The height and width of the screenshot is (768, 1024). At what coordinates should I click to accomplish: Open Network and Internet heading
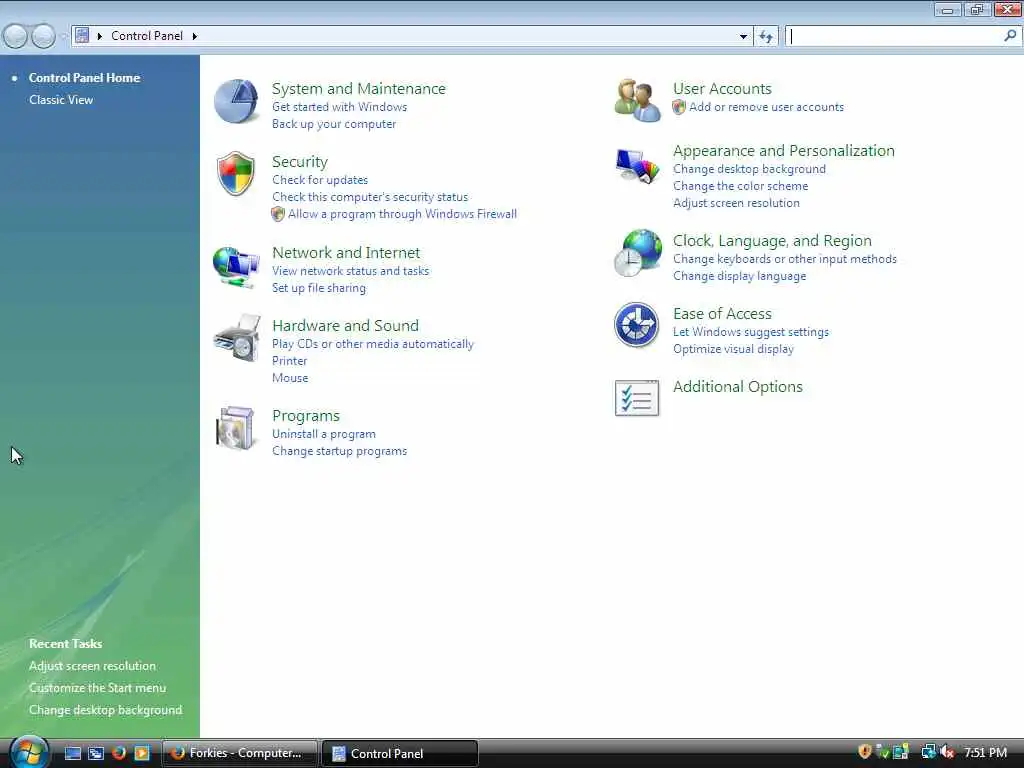click(x=346, y=253)
